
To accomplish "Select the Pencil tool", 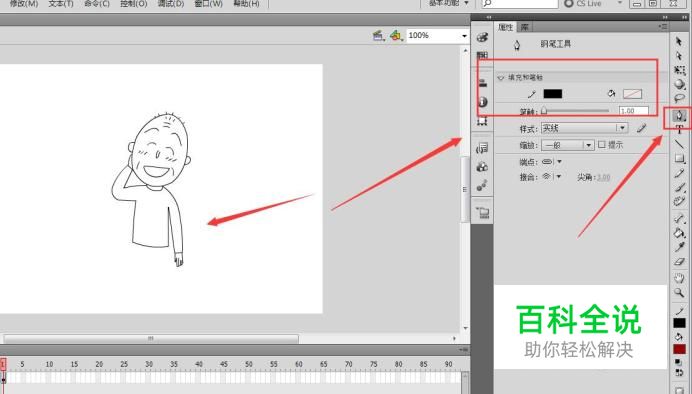I will pos(679,173).
